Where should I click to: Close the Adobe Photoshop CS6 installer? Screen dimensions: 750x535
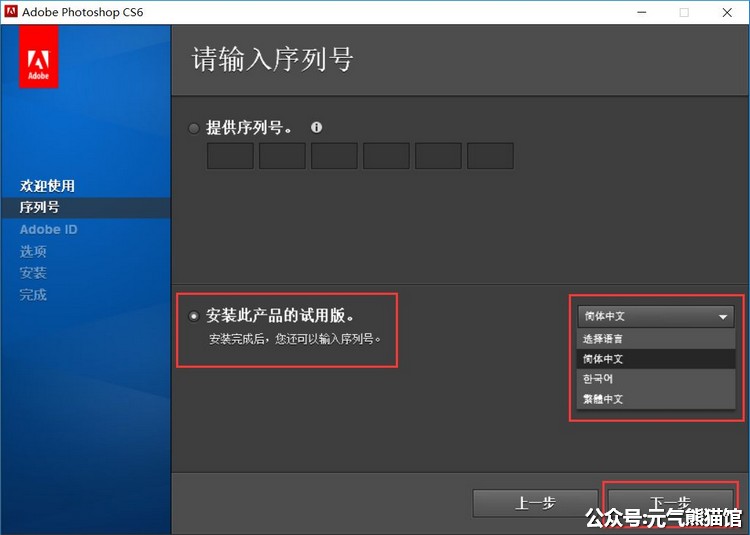tap(727, 12)
